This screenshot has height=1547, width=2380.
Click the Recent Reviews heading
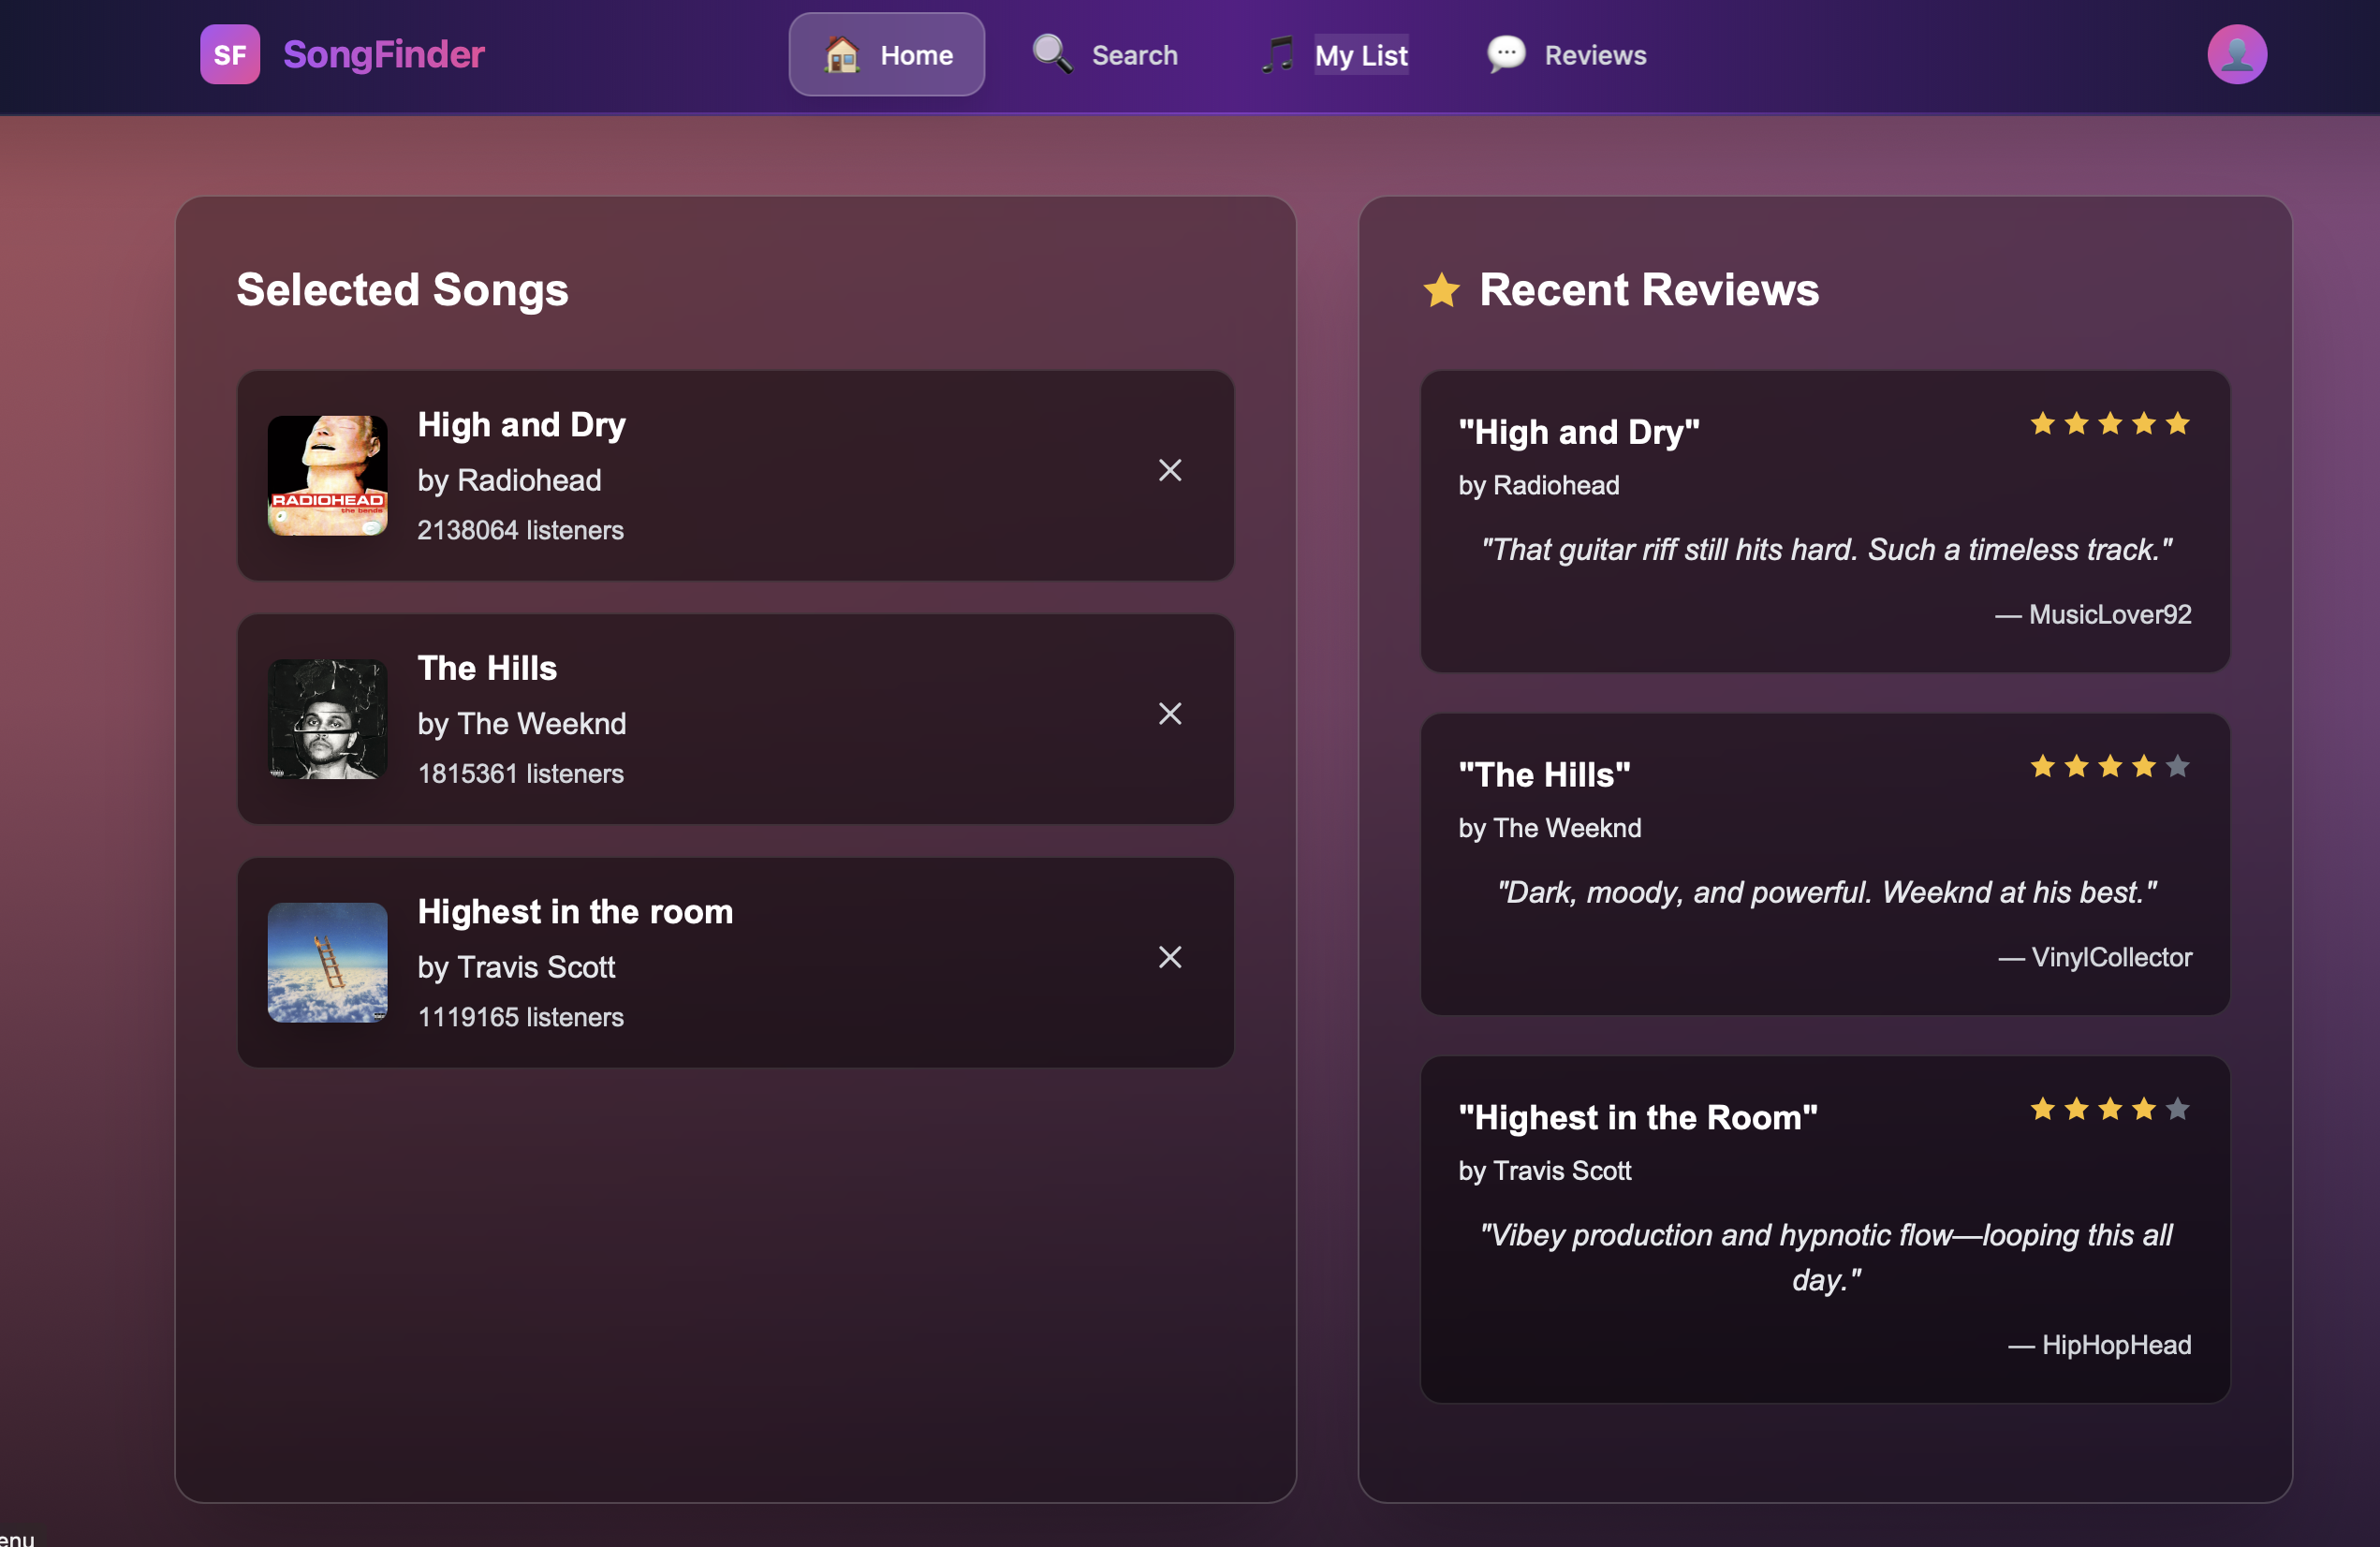click(1649, 290)
